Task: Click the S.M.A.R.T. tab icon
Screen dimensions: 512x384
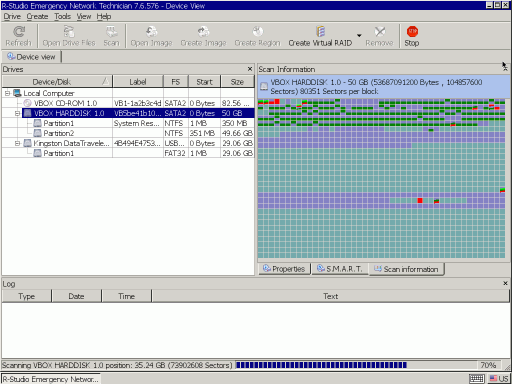Action: 320,268
